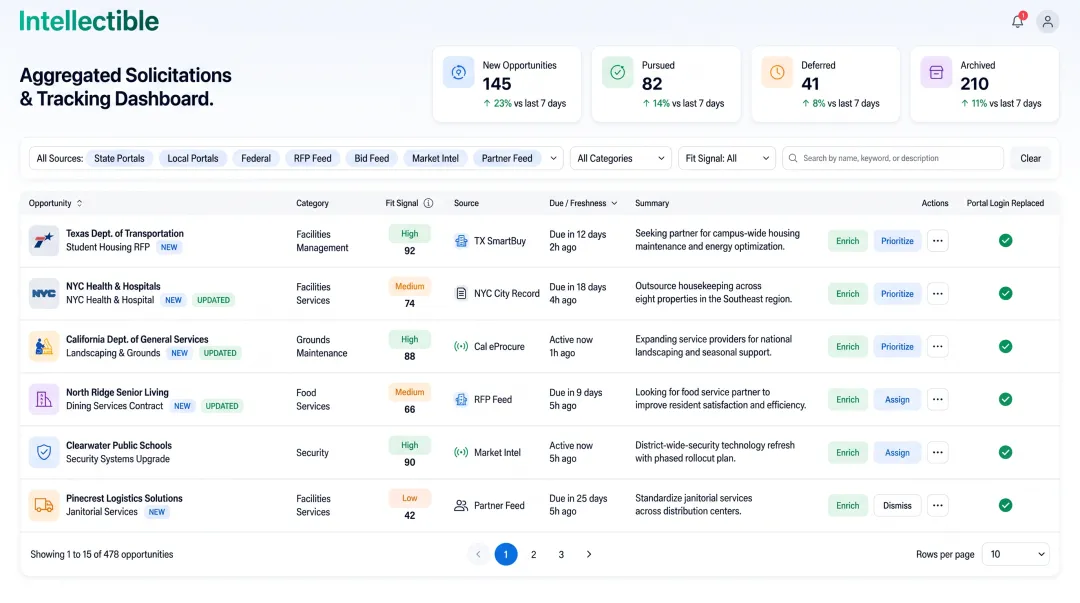Screen dimensions: 1080x603
Task: Open the notifications bell
Action: pyautogui.click(x=1017, y=21)
